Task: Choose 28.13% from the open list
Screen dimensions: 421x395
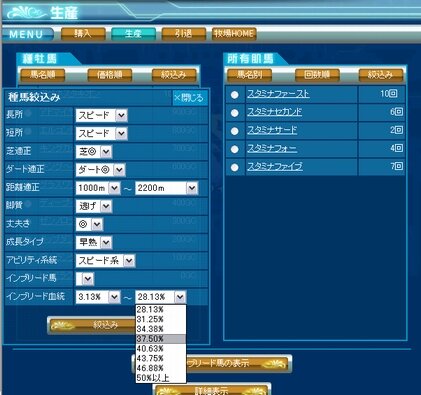Action: pos(161,310)
